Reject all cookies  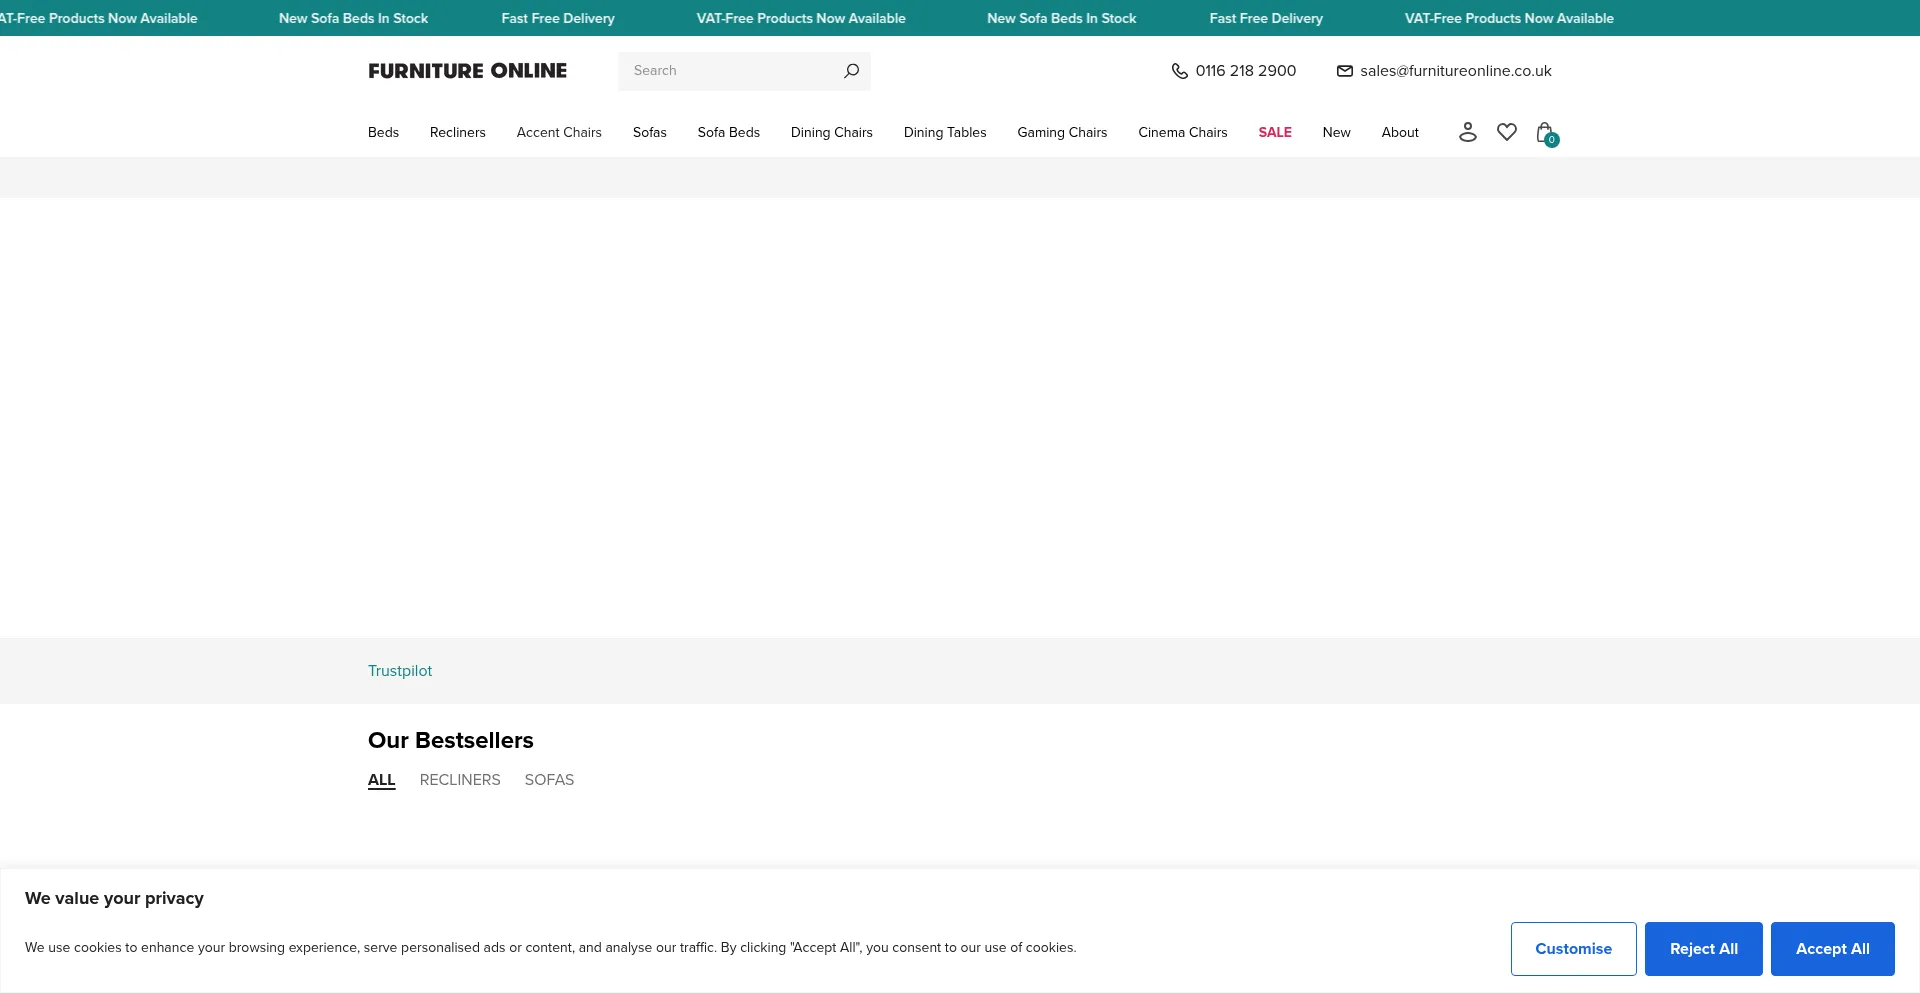coord(1703,949)
